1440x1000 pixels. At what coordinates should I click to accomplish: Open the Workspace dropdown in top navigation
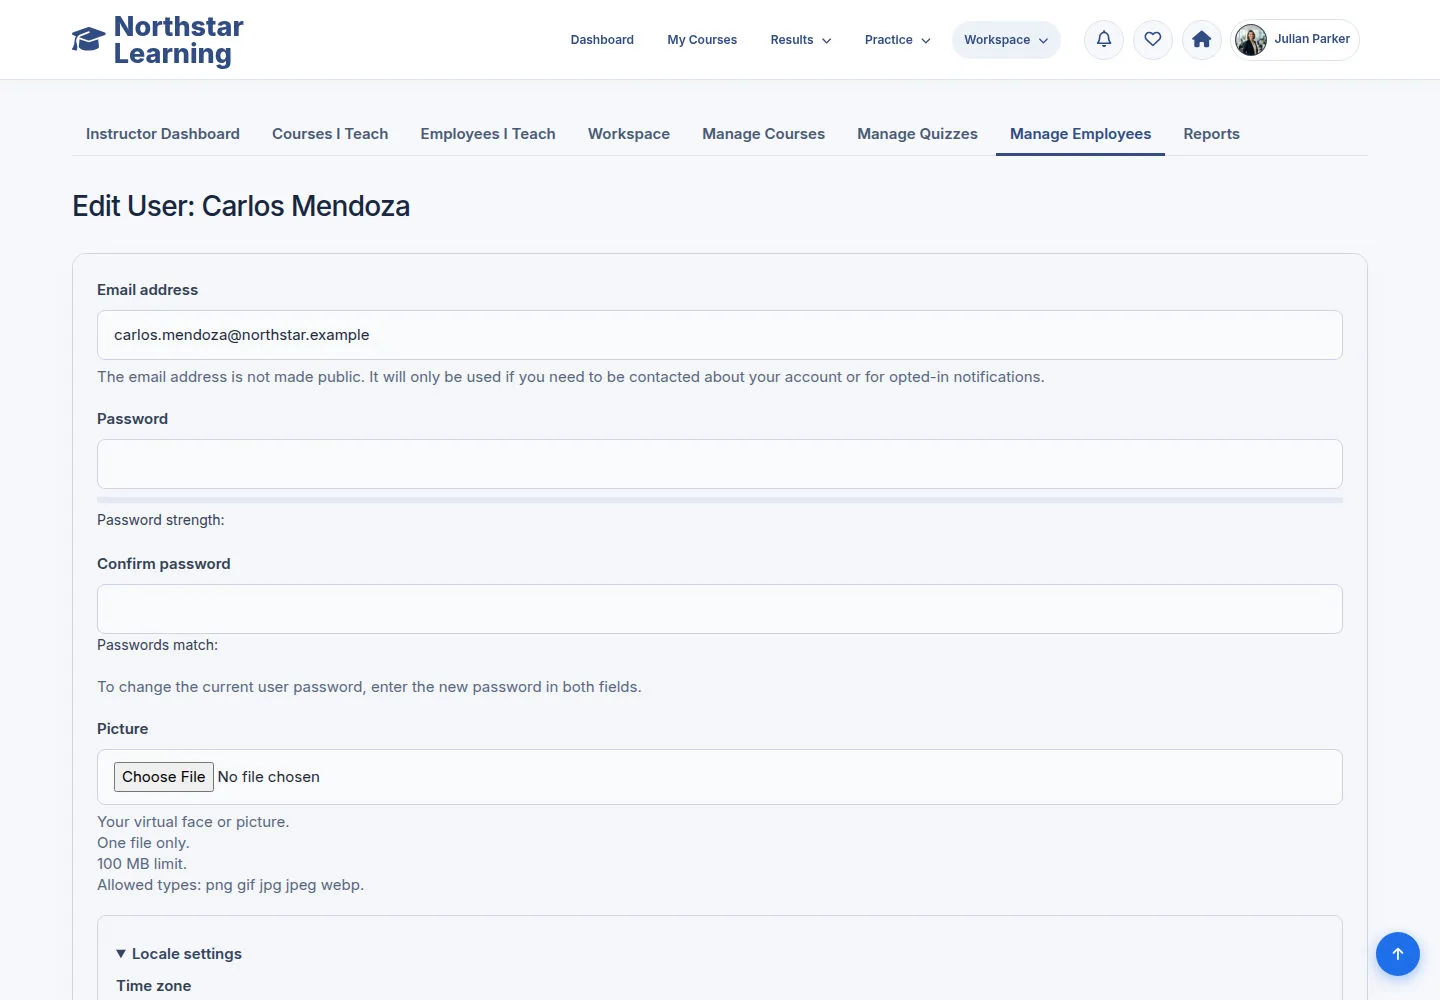tap(1006, 40)
